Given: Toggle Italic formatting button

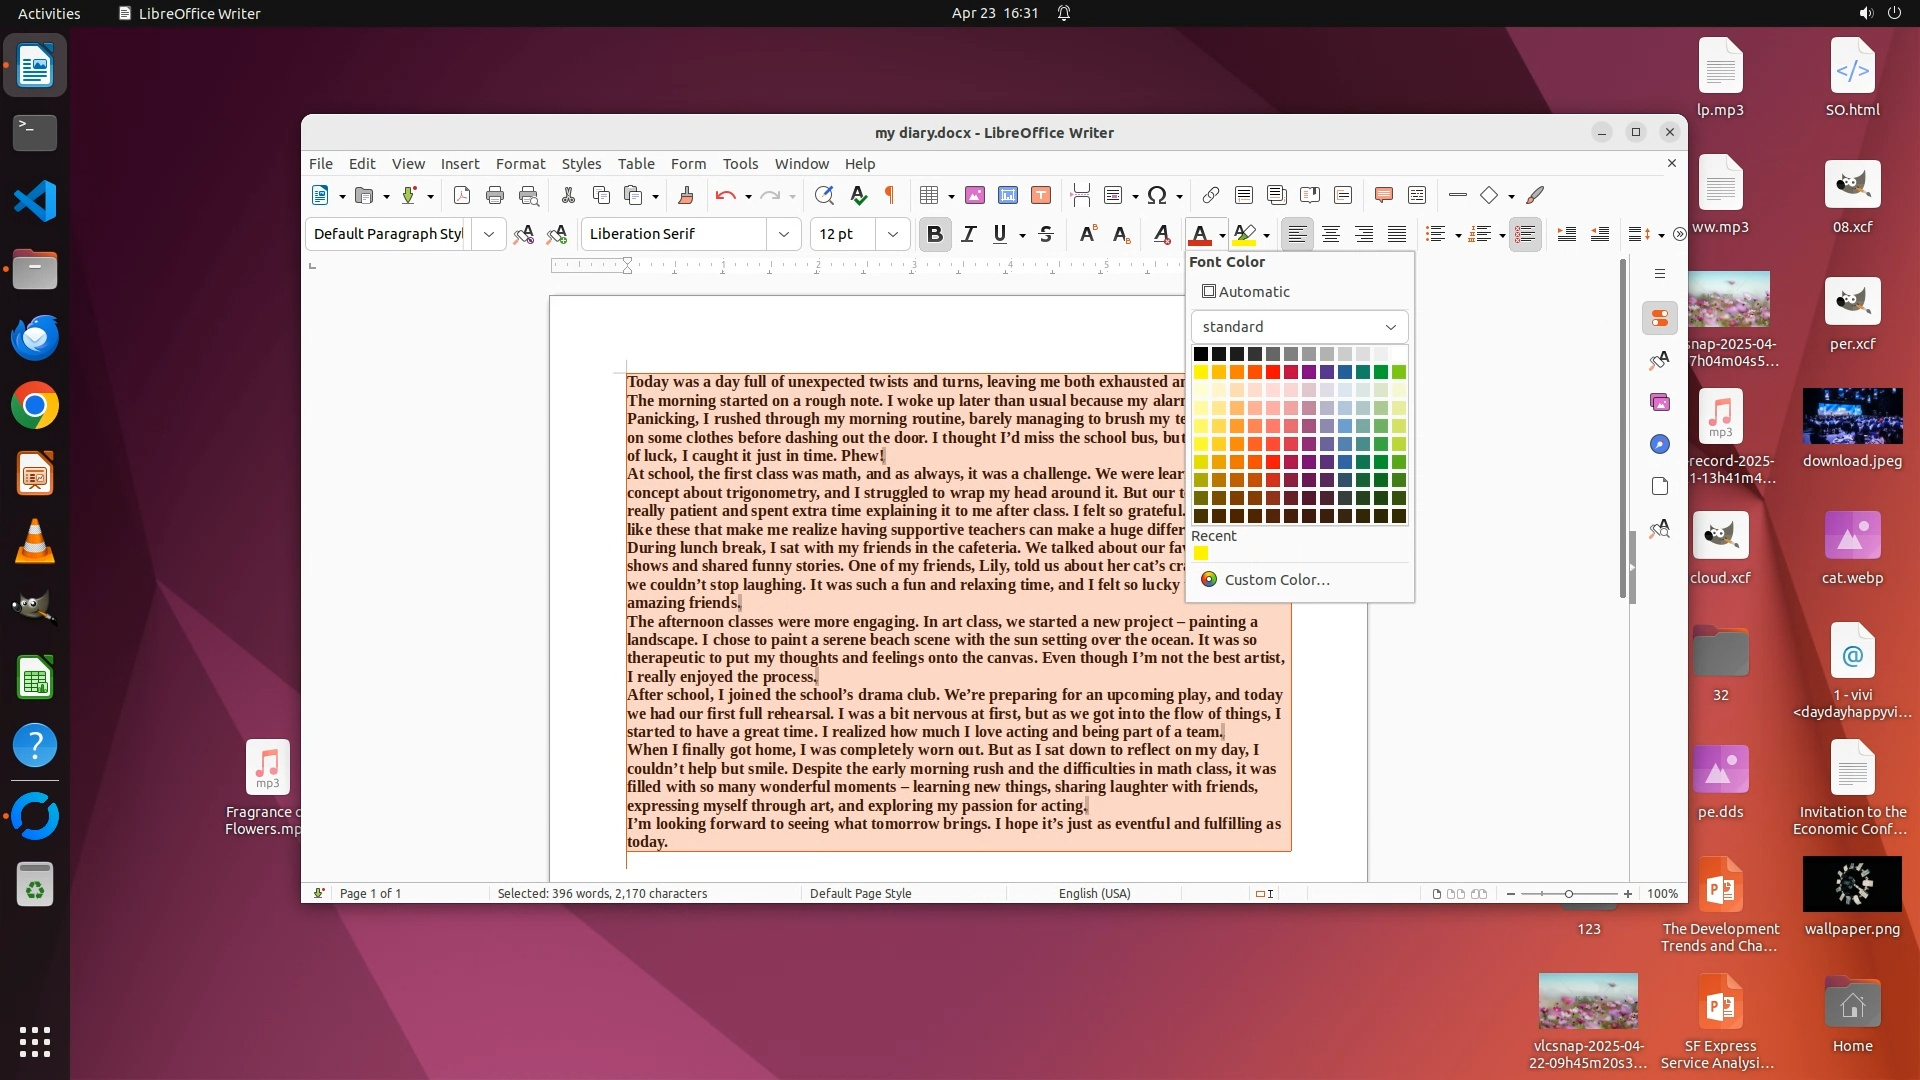Looking at the screenshot, I should pyautogui.click(x=968, y=234).
